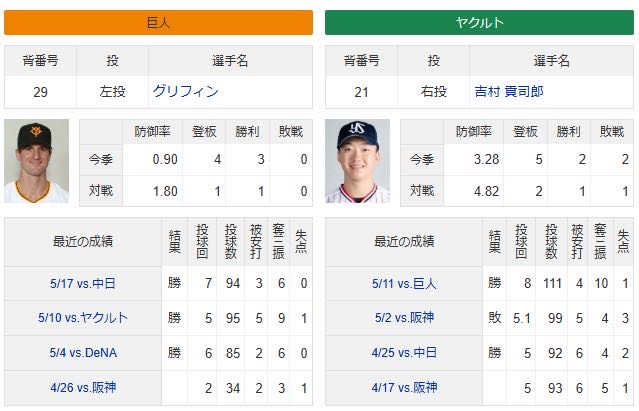Open player page for 吉村 貢司郎
This screenshot has width=639, height=411.
click(509, 91)
